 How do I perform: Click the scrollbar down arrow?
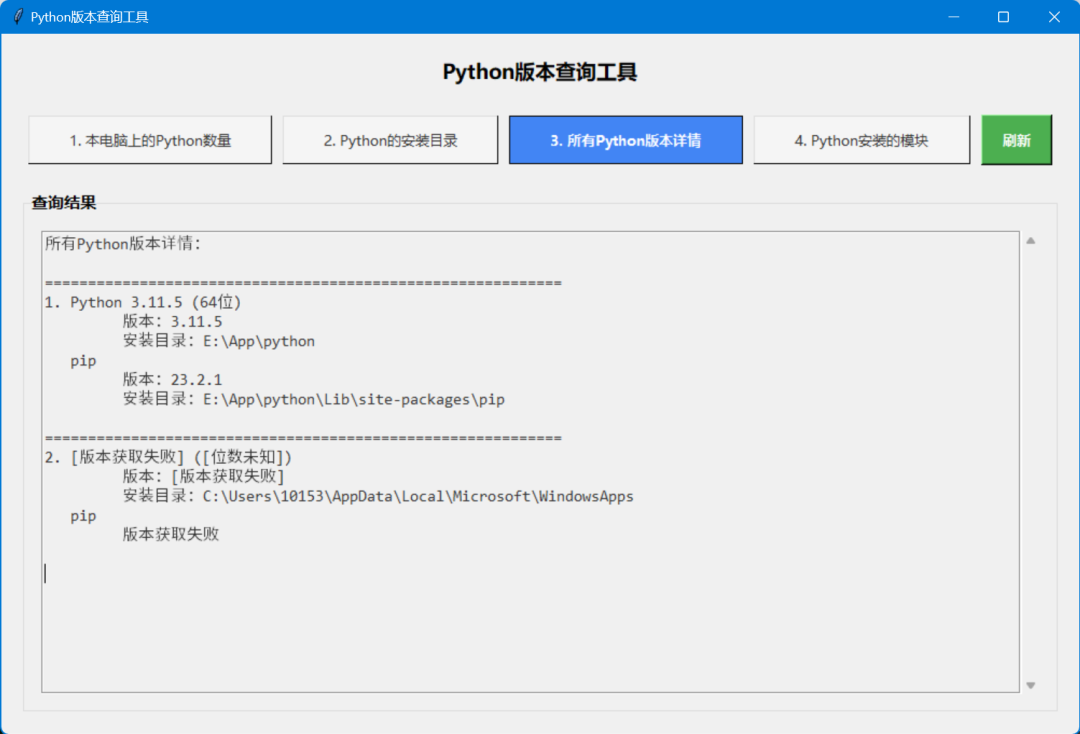pos(1030,684)
